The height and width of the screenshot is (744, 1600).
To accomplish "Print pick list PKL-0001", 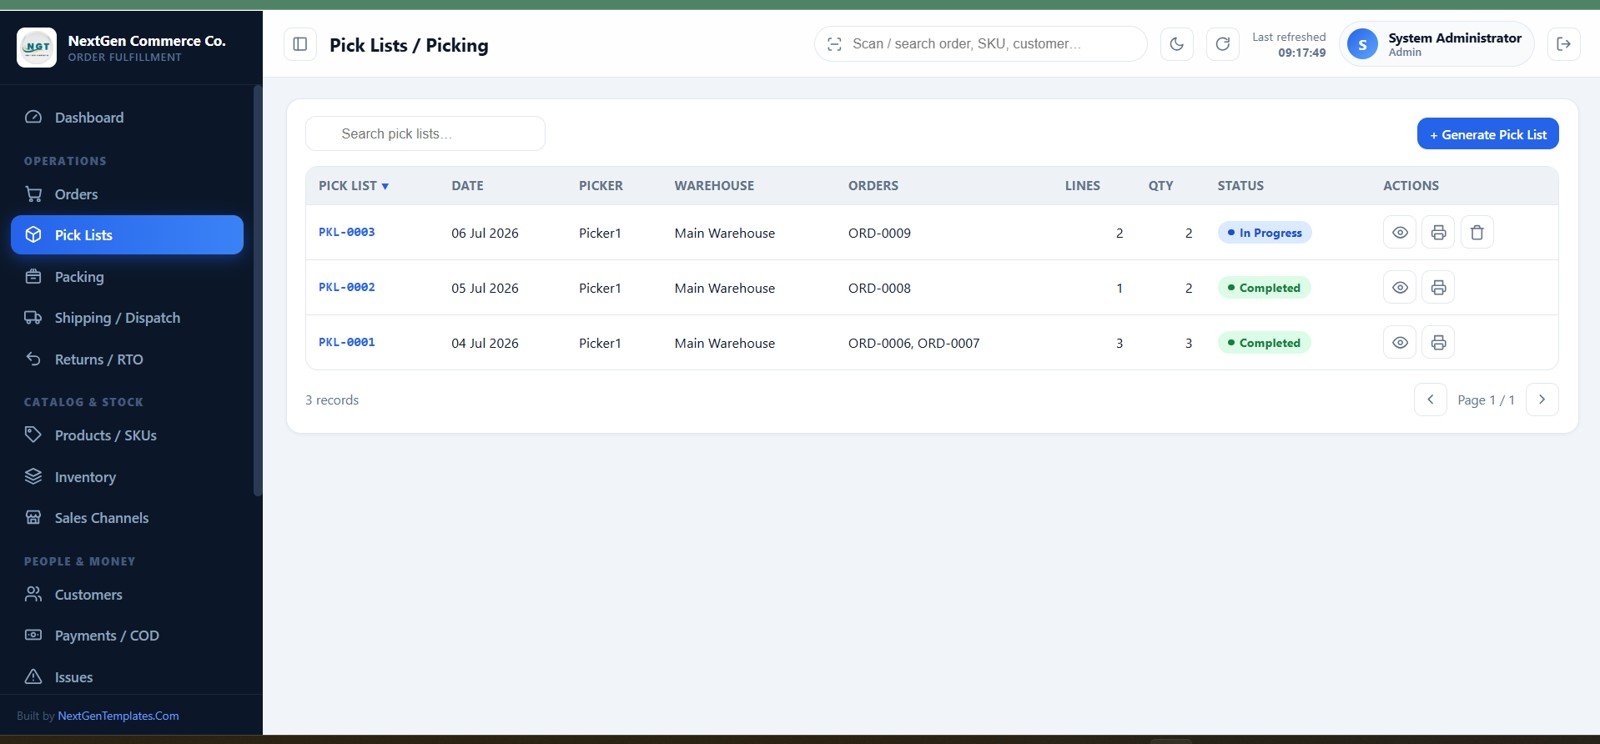I will click(x=1438, y=342).
